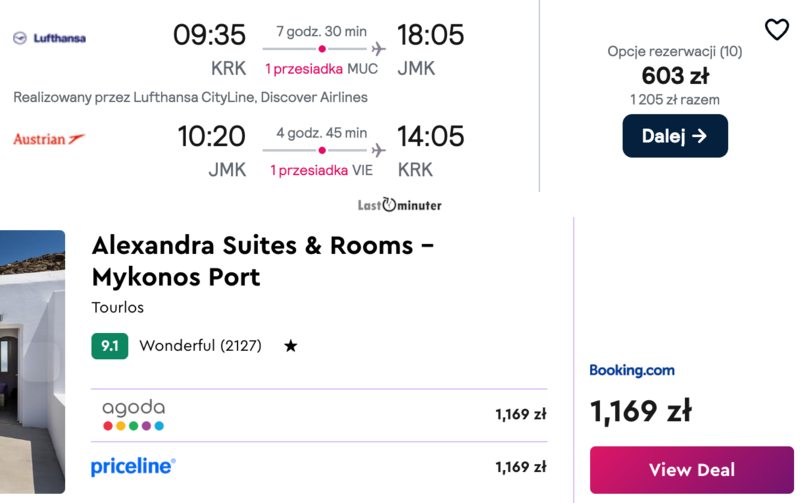Click the 09:35 KRK departure time
The height and width of the screenshot is (503, 800).
(x=209, y=35)
